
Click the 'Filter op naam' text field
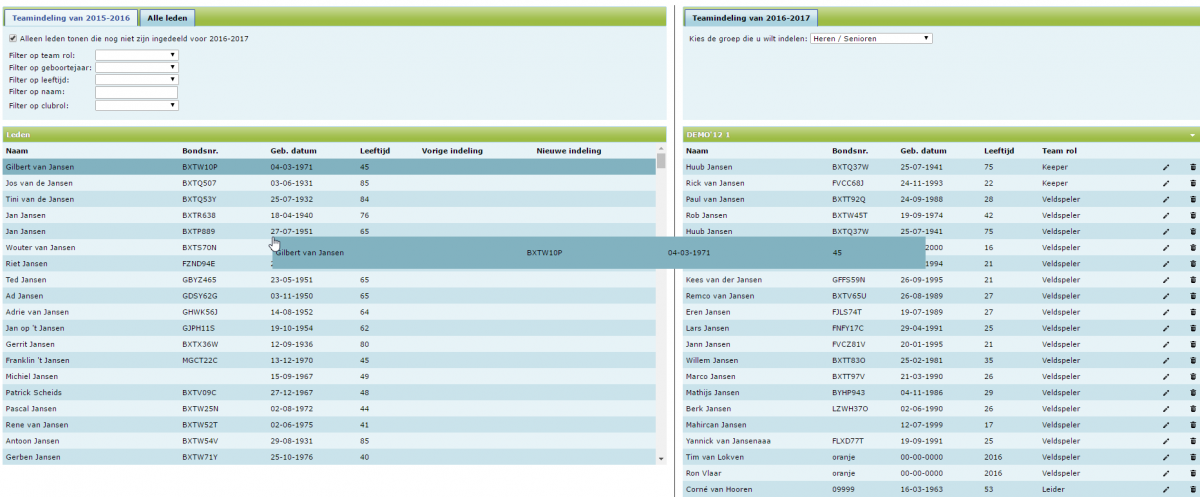[137, 92]
